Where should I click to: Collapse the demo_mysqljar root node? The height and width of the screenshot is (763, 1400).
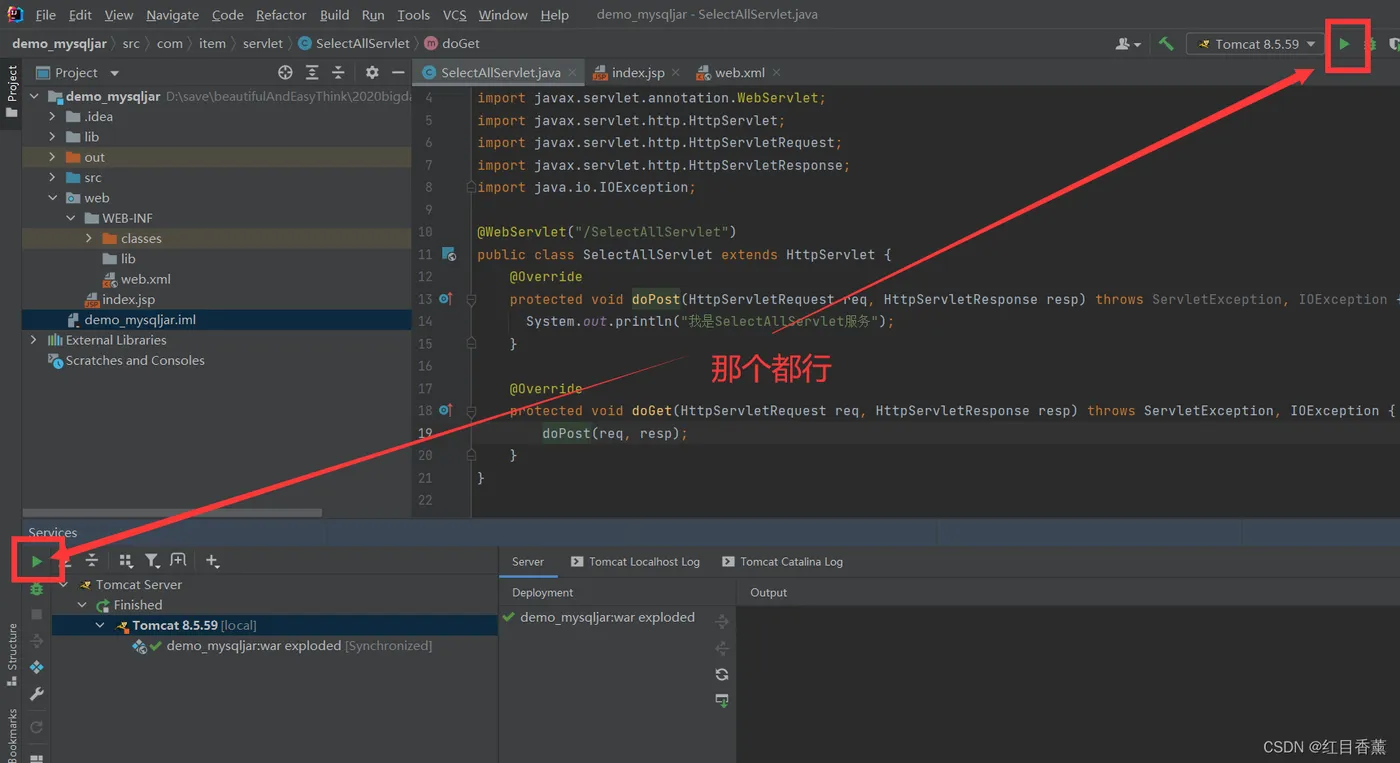[34, 97]
